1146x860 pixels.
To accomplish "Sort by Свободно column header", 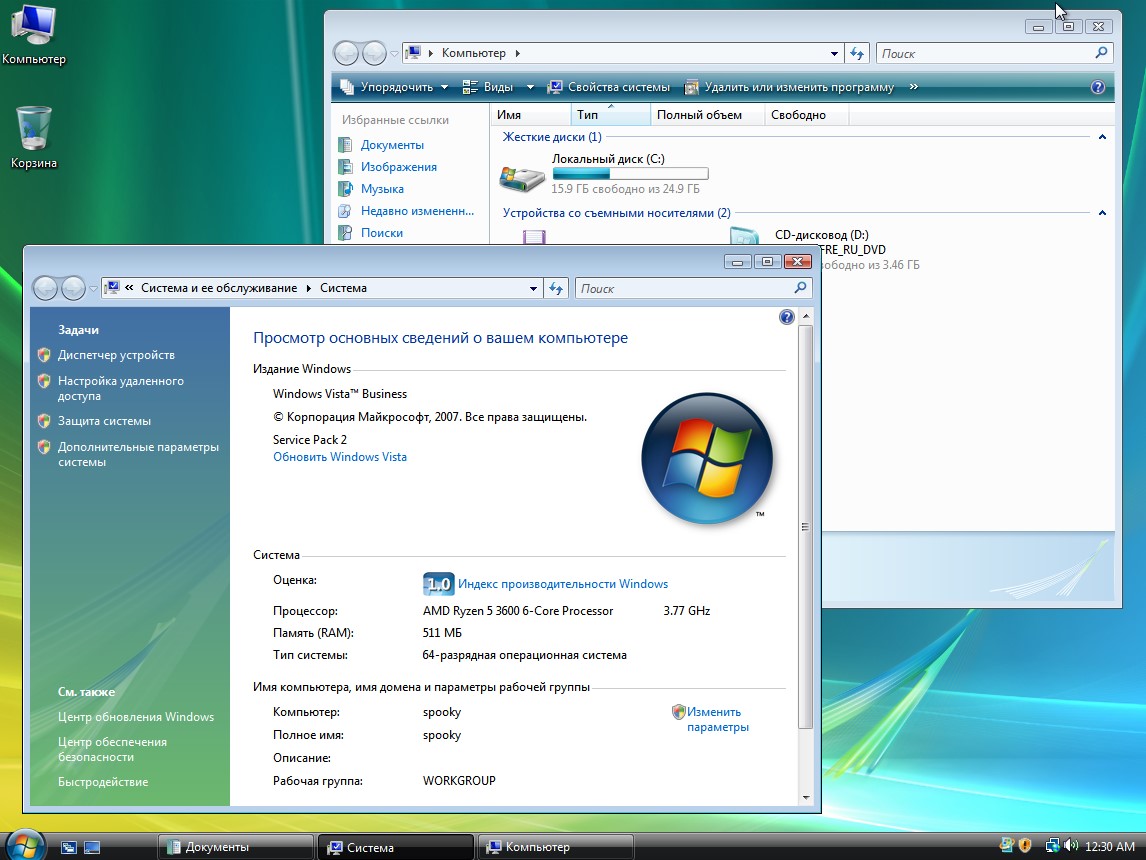I will click(807, 115).
